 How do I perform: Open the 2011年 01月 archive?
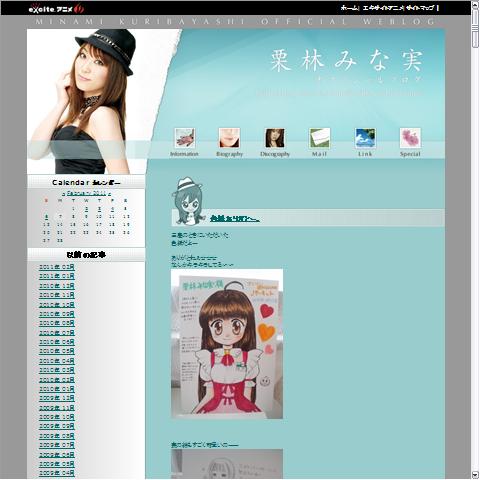[x=57, y=277]
